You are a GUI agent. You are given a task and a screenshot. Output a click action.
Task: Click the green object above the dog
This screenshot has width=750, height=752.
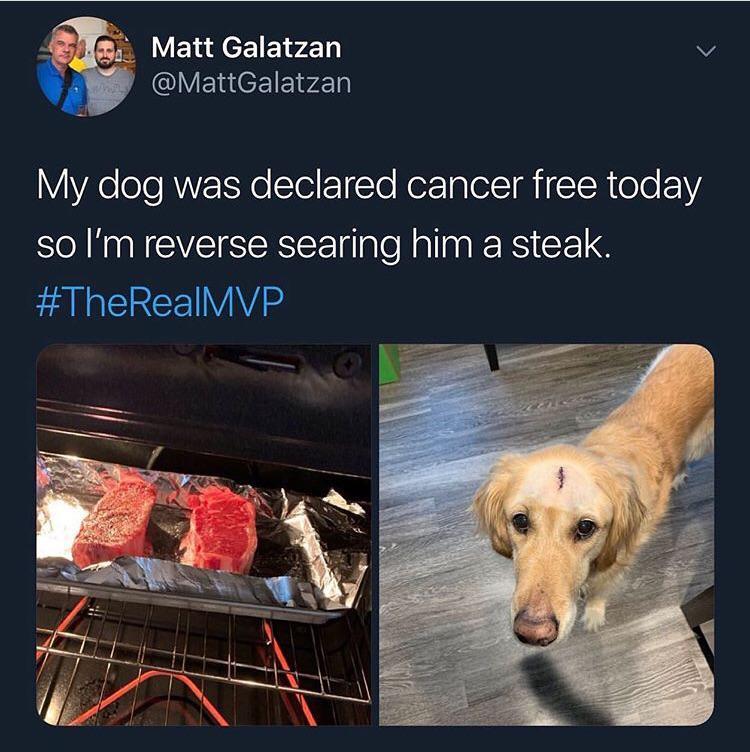point(389,364)
